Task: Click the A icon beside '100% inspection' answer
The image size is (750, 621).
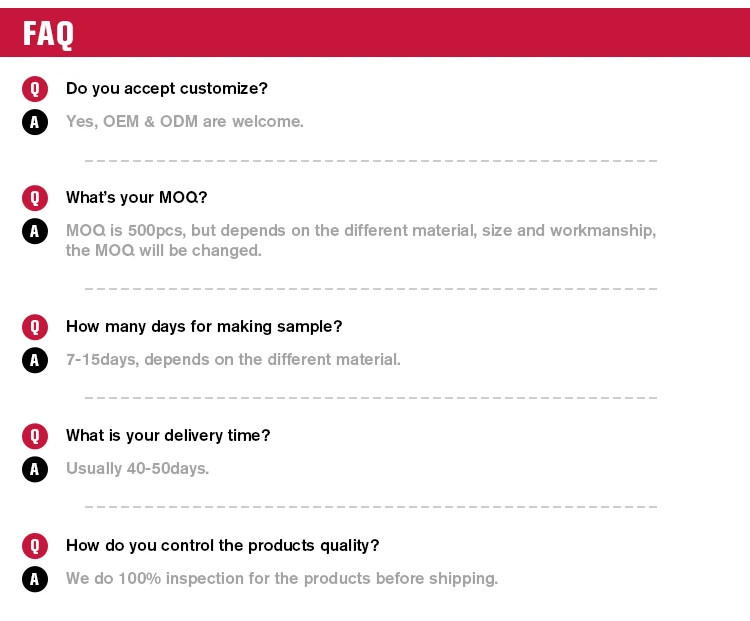Action: click(x=35, y=579)
